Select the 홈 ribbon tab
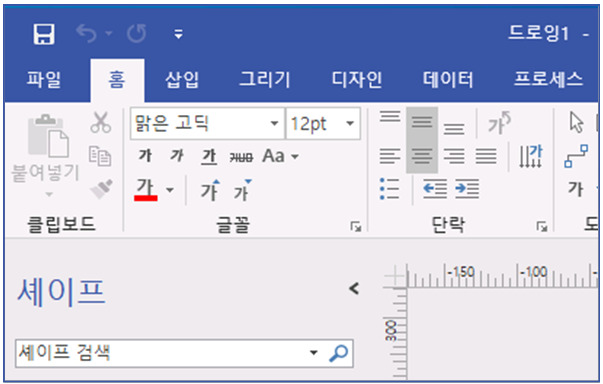Image resolution: width=603 pixels, height=384 pixels. pyautogui.click(x=117, y=80)
